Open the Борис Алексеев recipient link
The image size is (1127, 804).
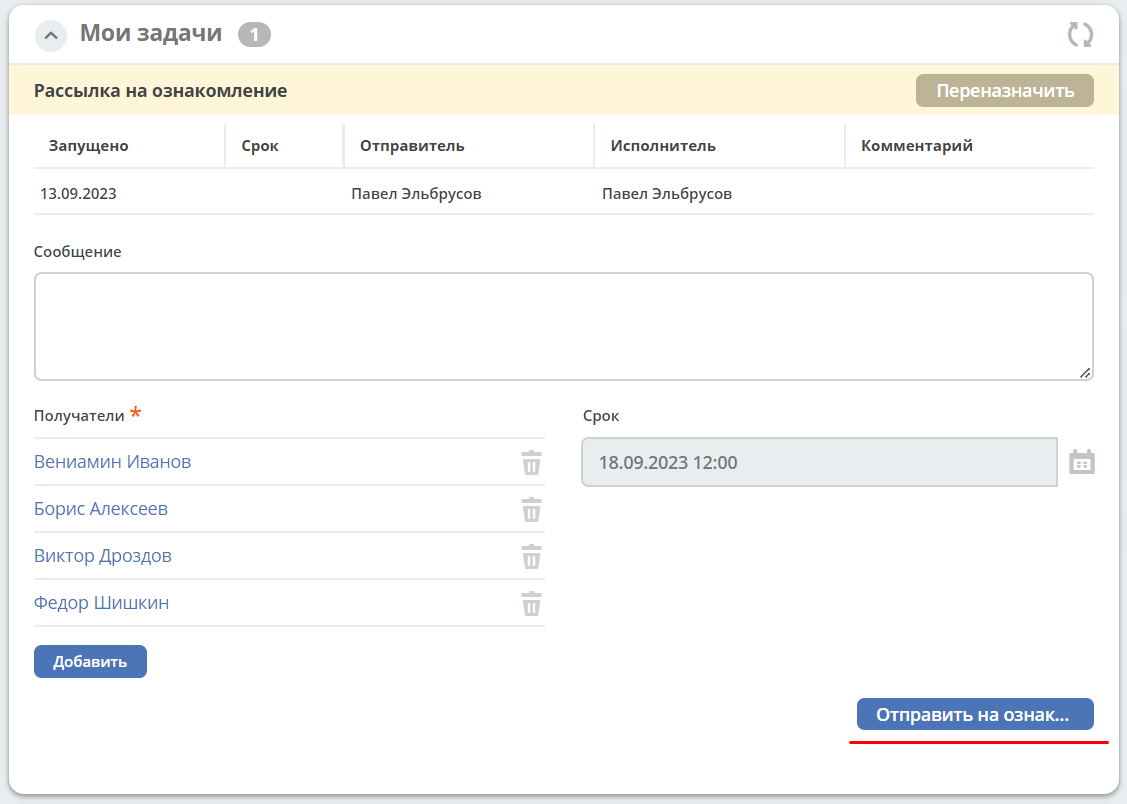[101, 509]
